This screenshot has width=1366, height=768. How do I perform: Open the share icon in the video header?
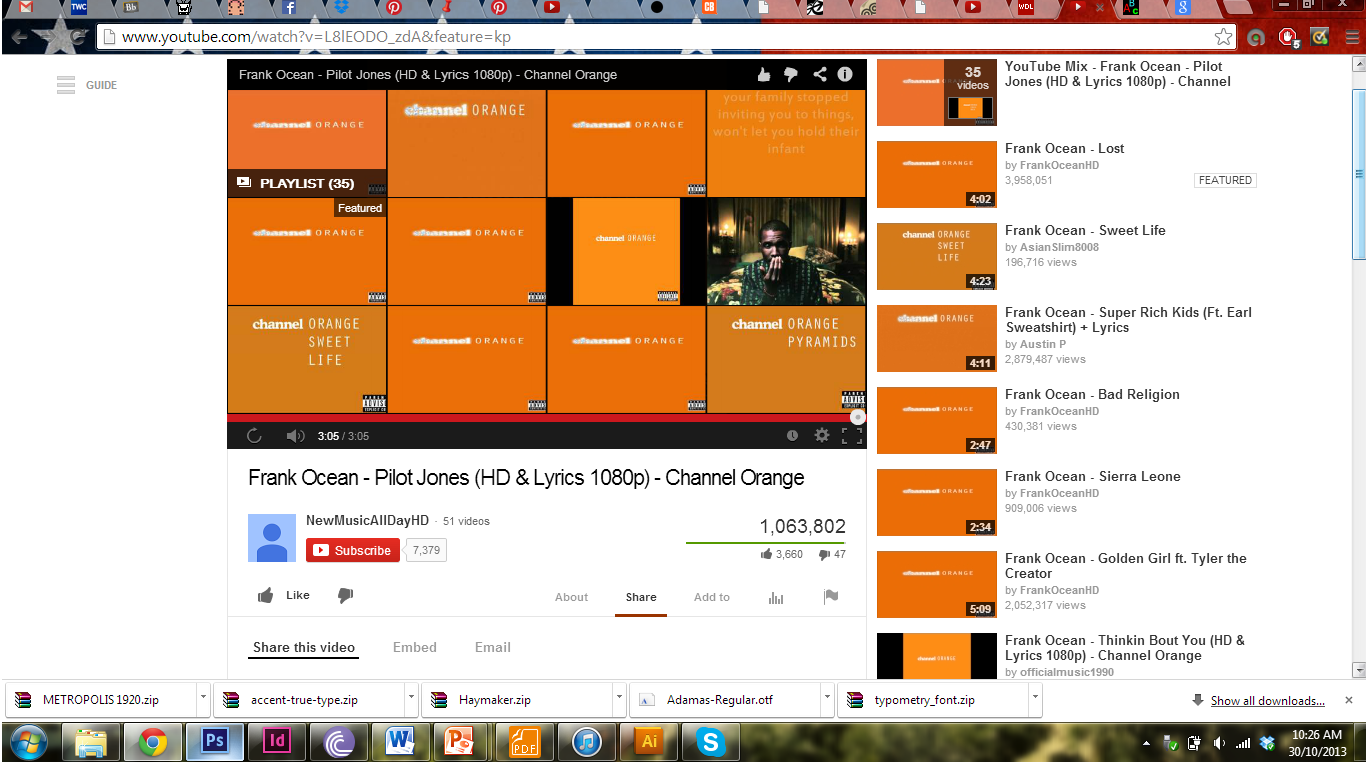click(x=819, y=74)
